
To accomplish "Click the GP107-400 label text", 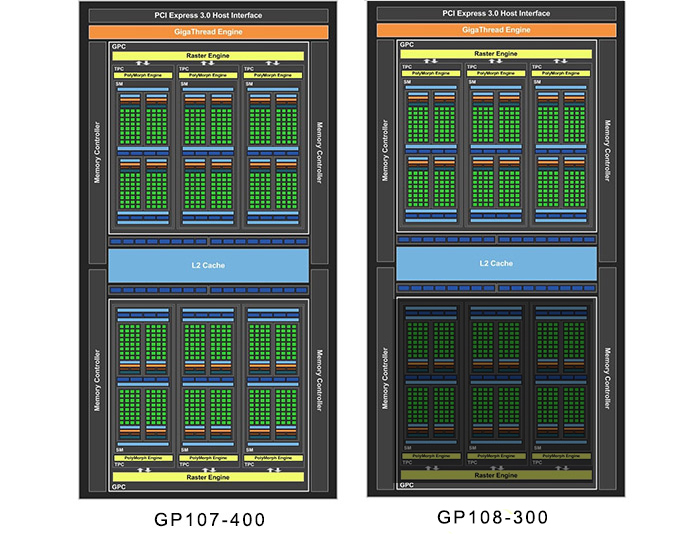I will pos(209,519).
